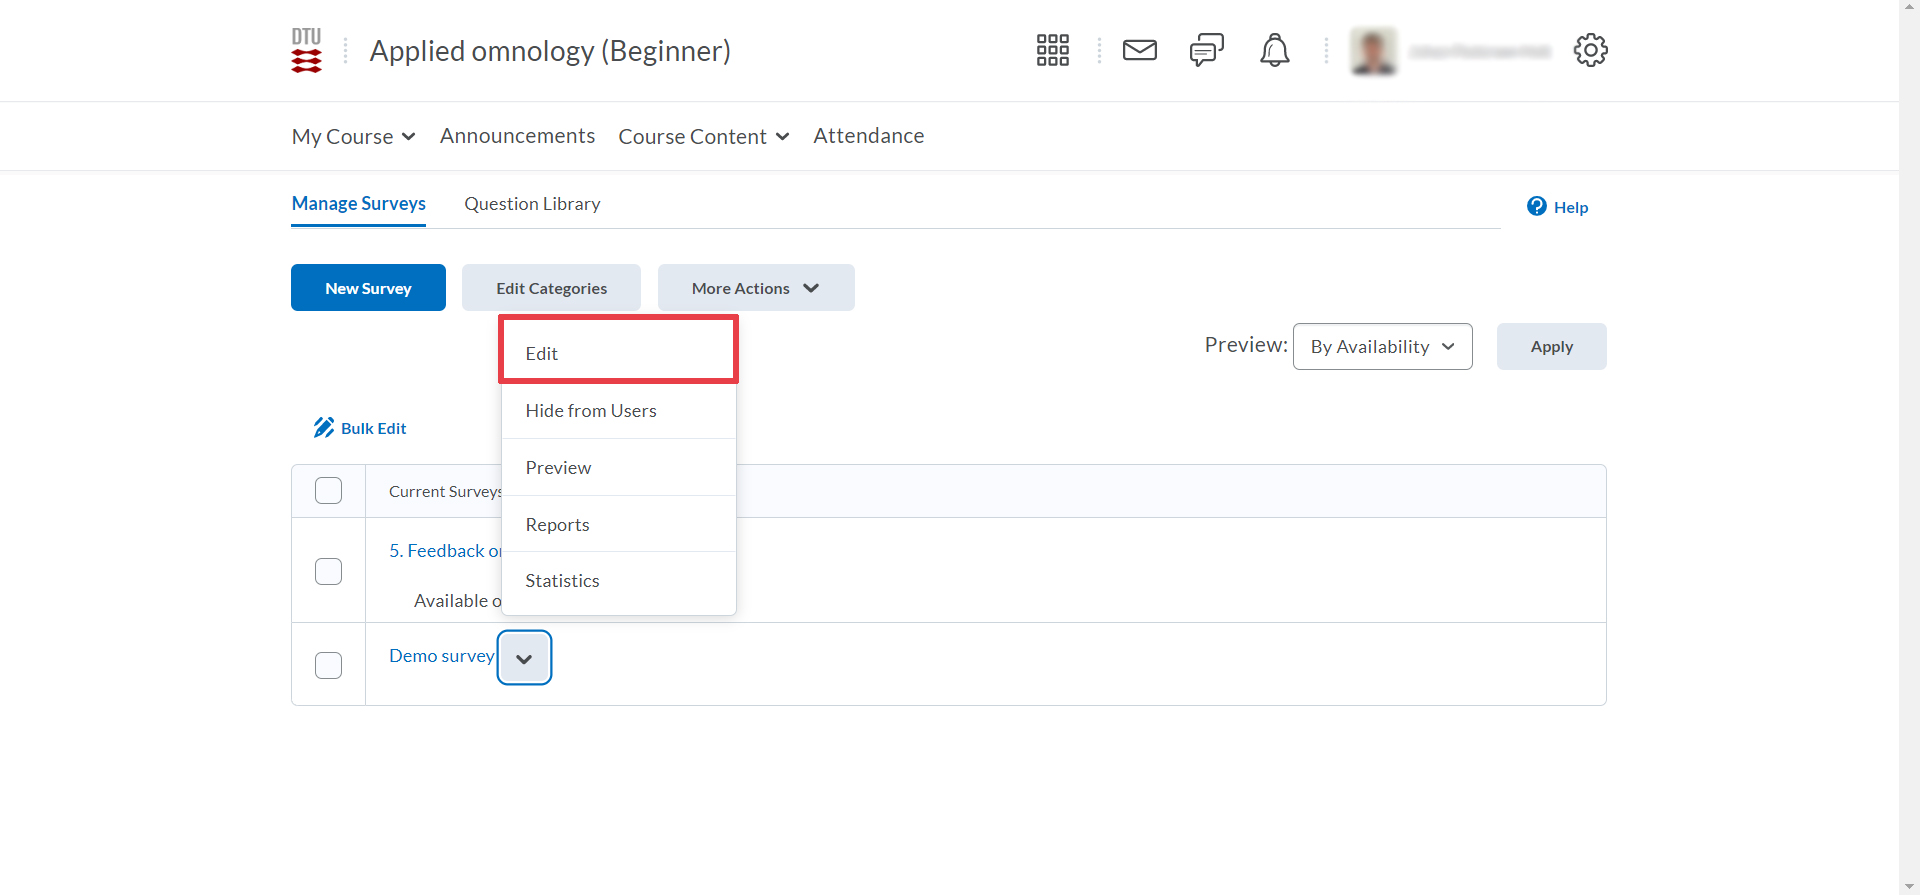
Task: Click the user profile avatar
Action: 1373,51
